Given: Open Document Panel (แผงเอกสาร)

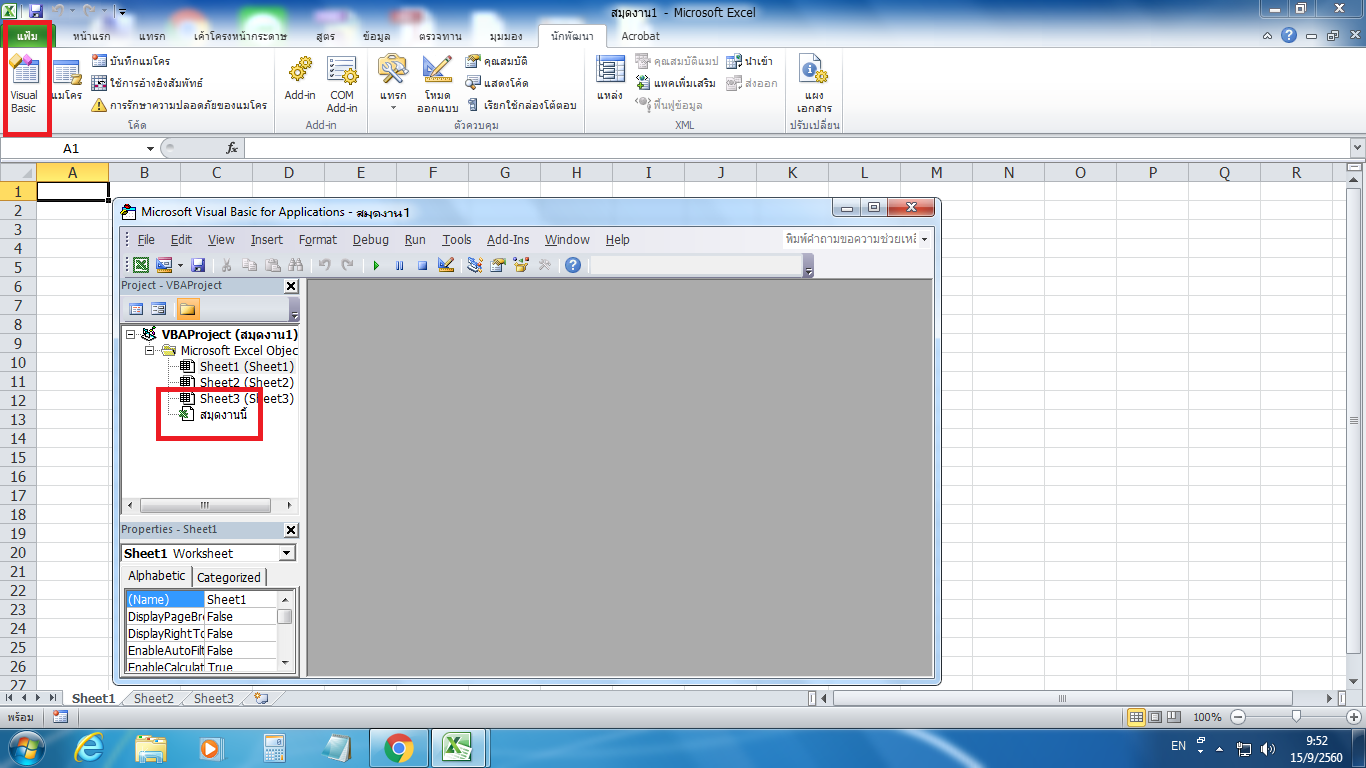Looking at the screenshot, I should 814,84.
